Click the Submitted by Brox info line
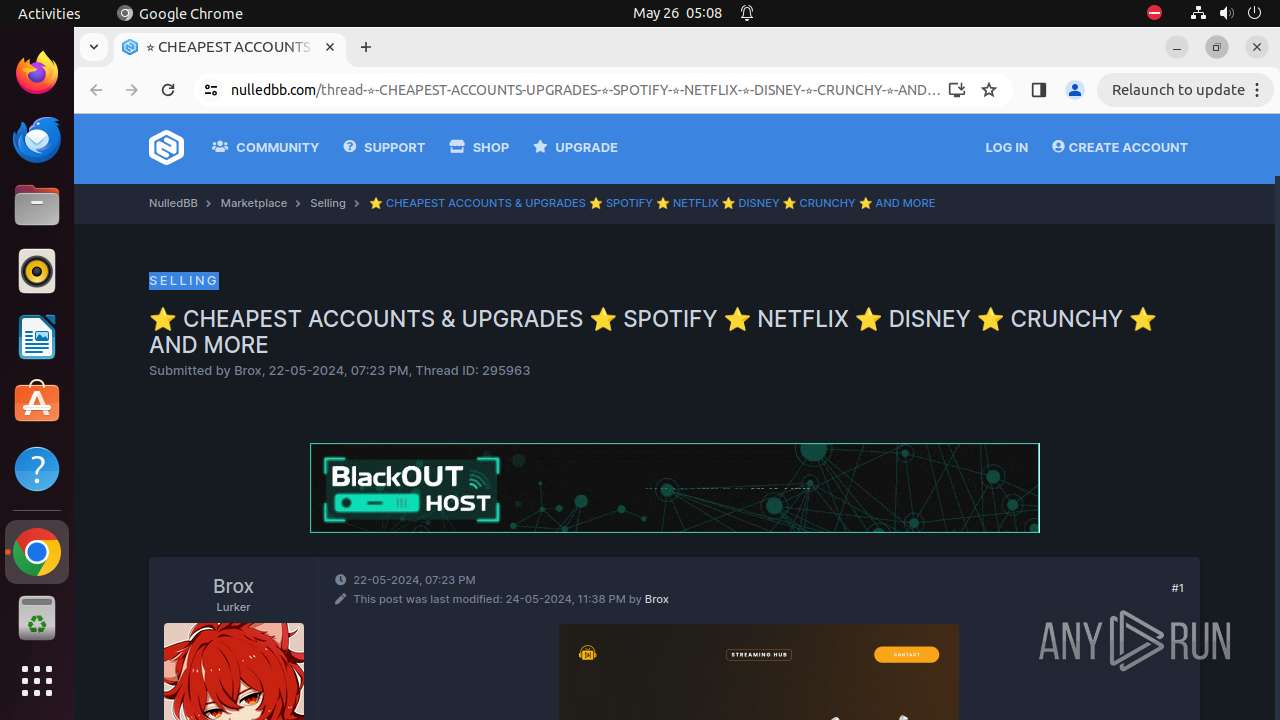1280x720 pixels. (x=340, y=370)
